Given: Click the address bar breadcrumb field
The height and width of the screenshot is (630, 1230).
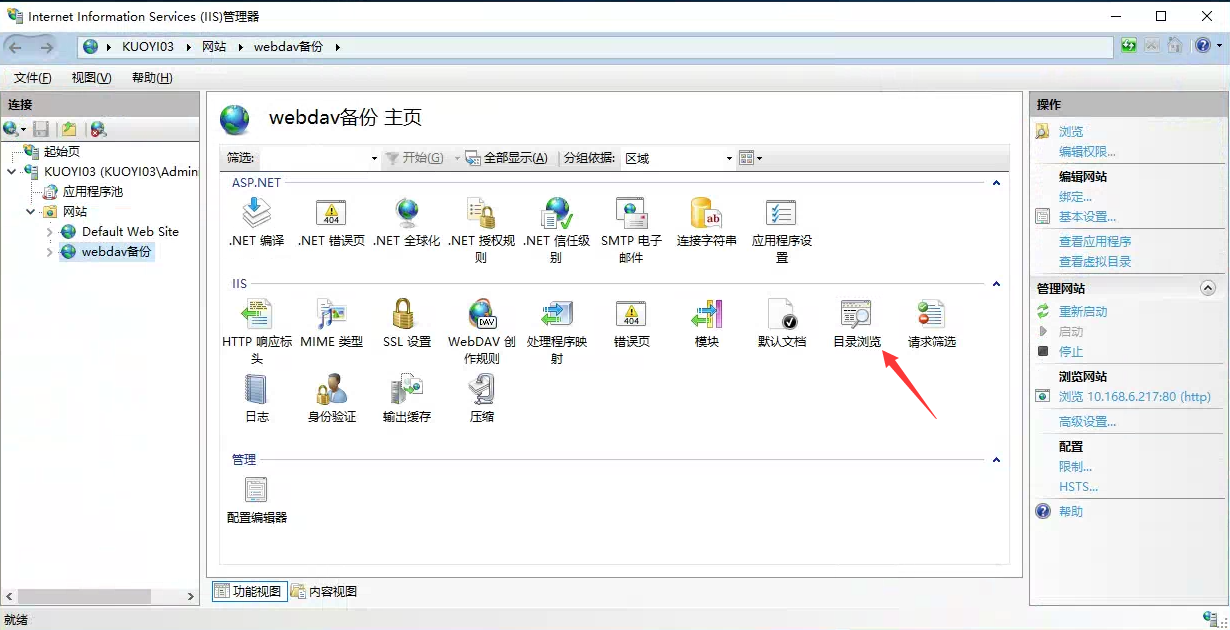Looking at the screenshot, I should (595, 46).
